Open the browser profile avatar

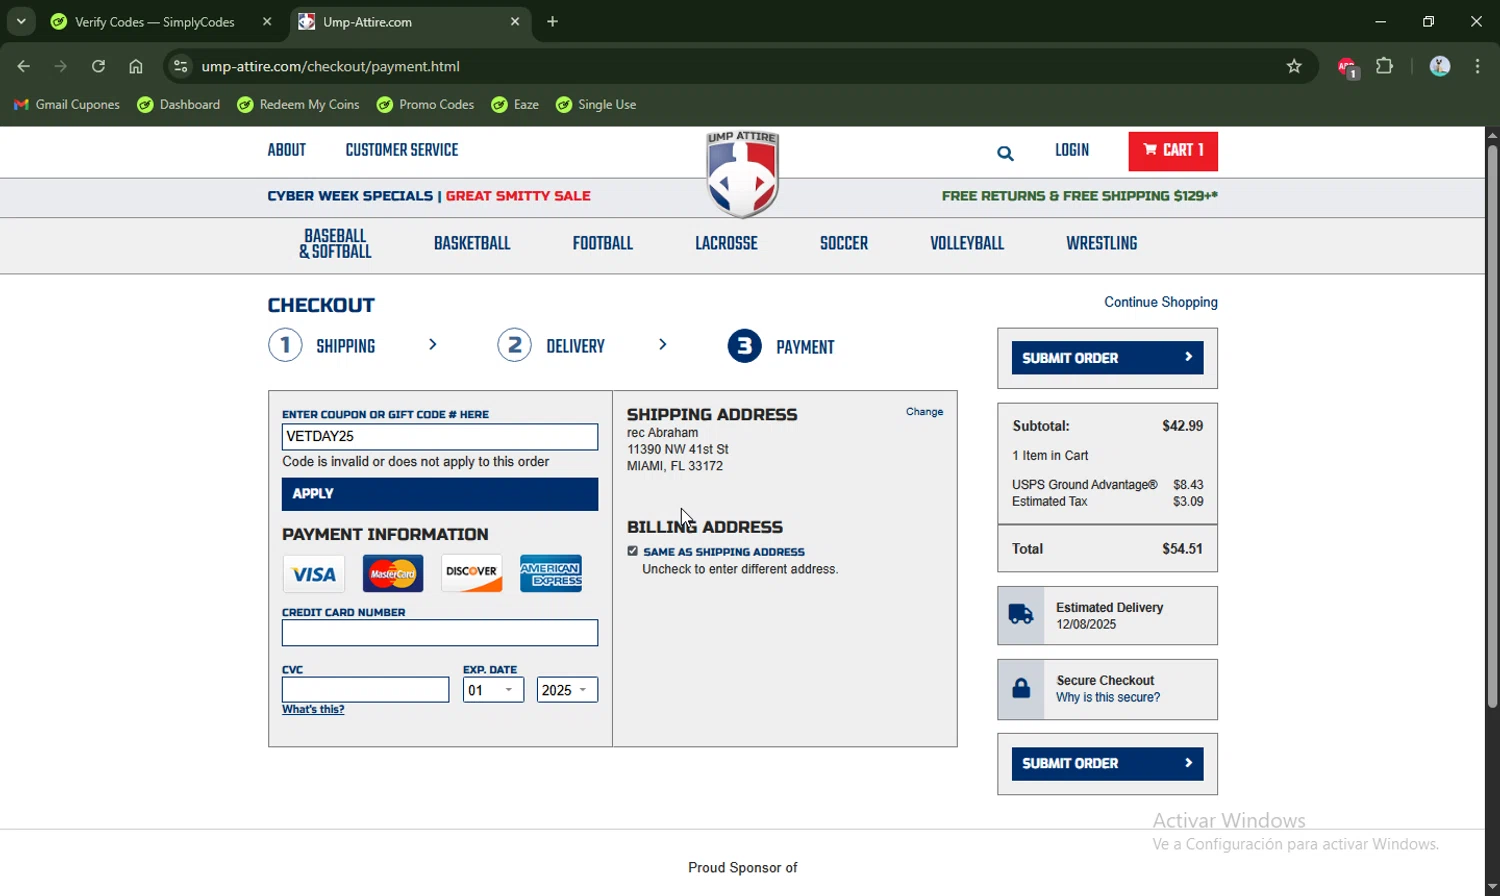point(1440,67)
